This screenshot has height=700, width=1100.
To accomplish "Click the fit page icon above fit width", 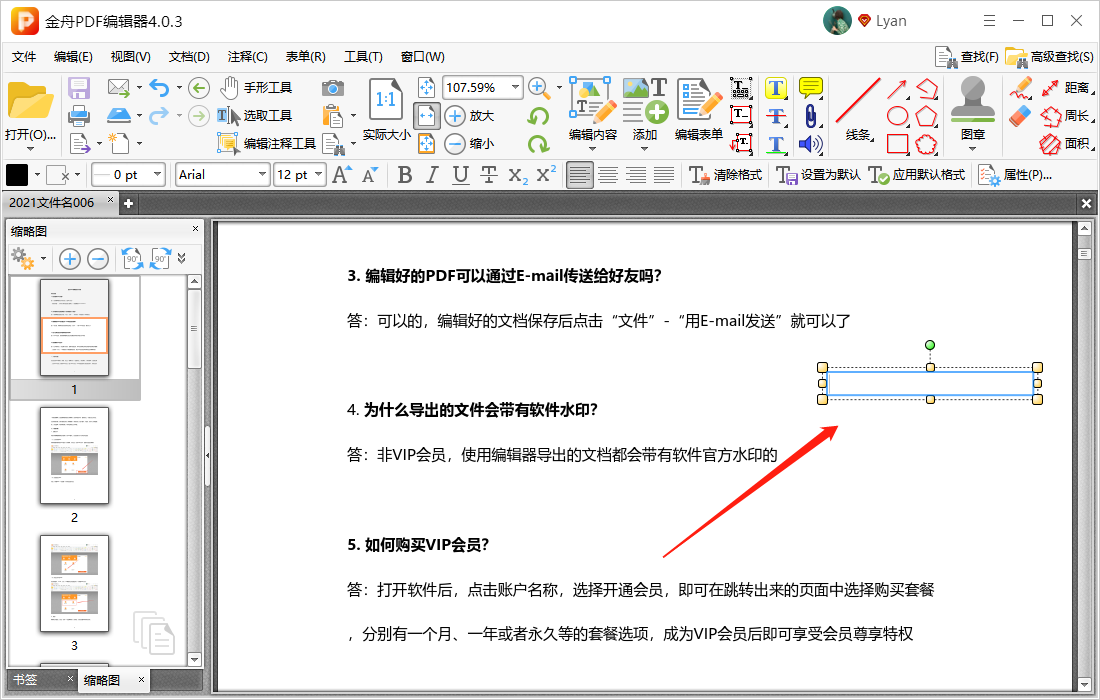I will pos(427,88).
